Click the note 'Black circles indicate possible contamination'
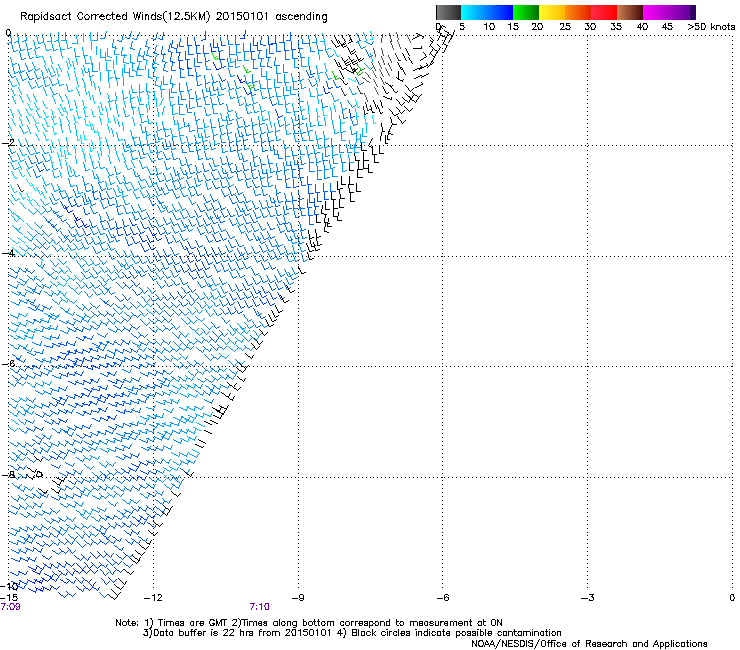 coord(456,633)
